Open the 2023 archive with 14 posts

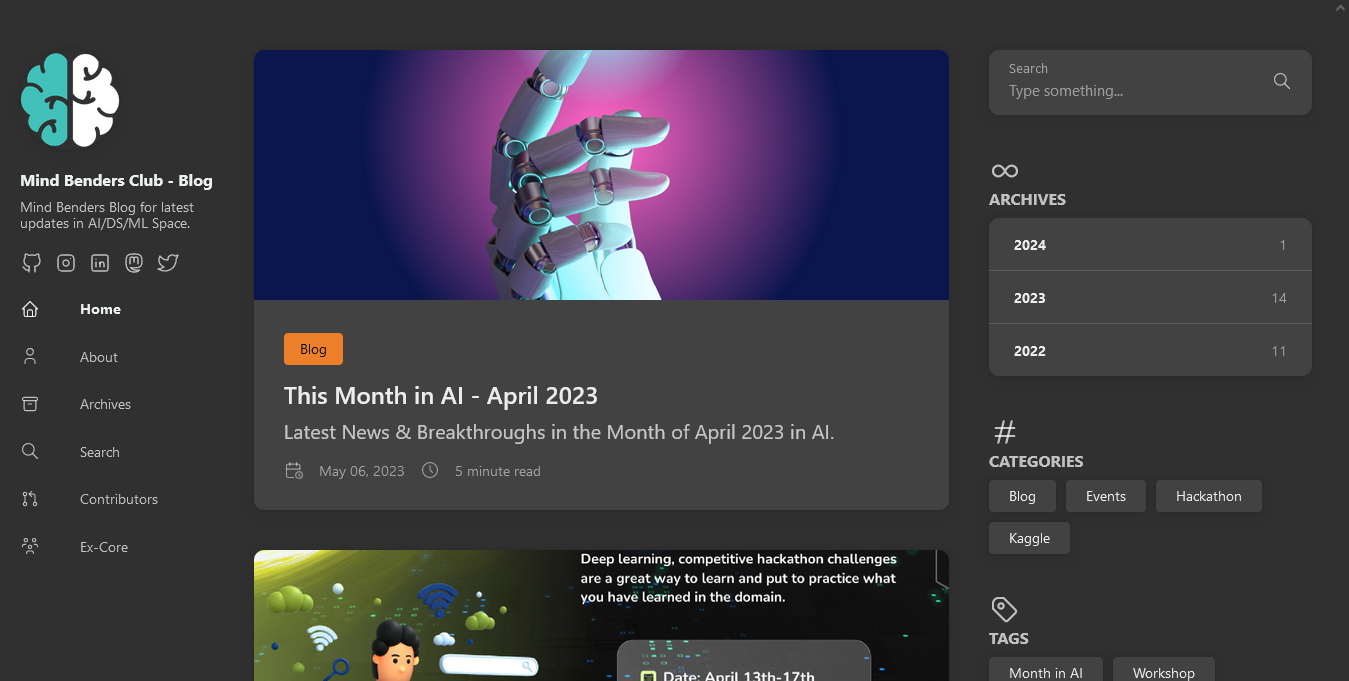point(1150,298)
